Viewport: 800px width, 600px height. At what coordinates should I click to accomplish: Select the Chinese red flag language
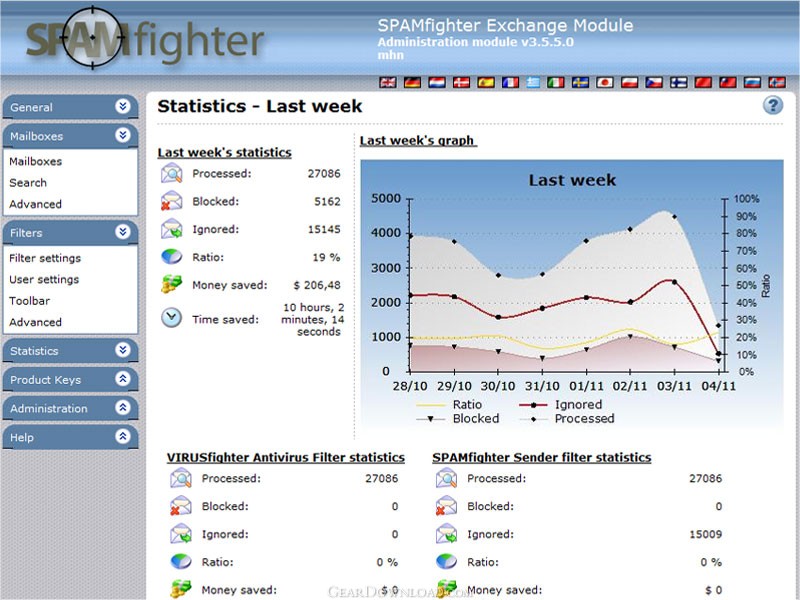pos(703,82)
